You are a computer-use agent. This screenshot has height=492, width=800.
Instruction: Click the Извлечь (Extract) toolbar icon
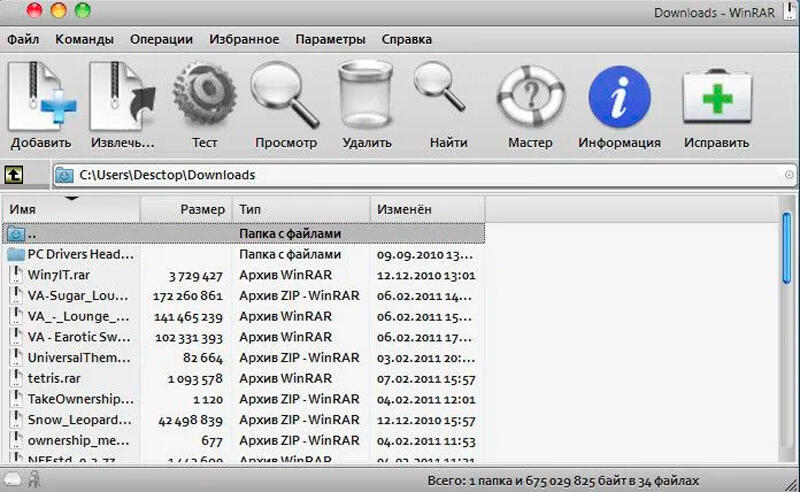pyautogui.click(x=122, y=98)
